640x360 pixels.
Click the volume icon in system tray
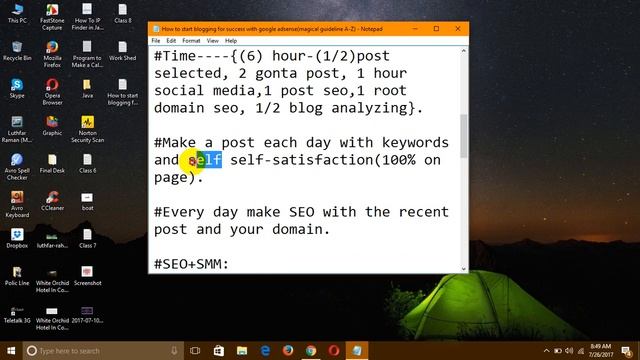(x=569, y=351)
